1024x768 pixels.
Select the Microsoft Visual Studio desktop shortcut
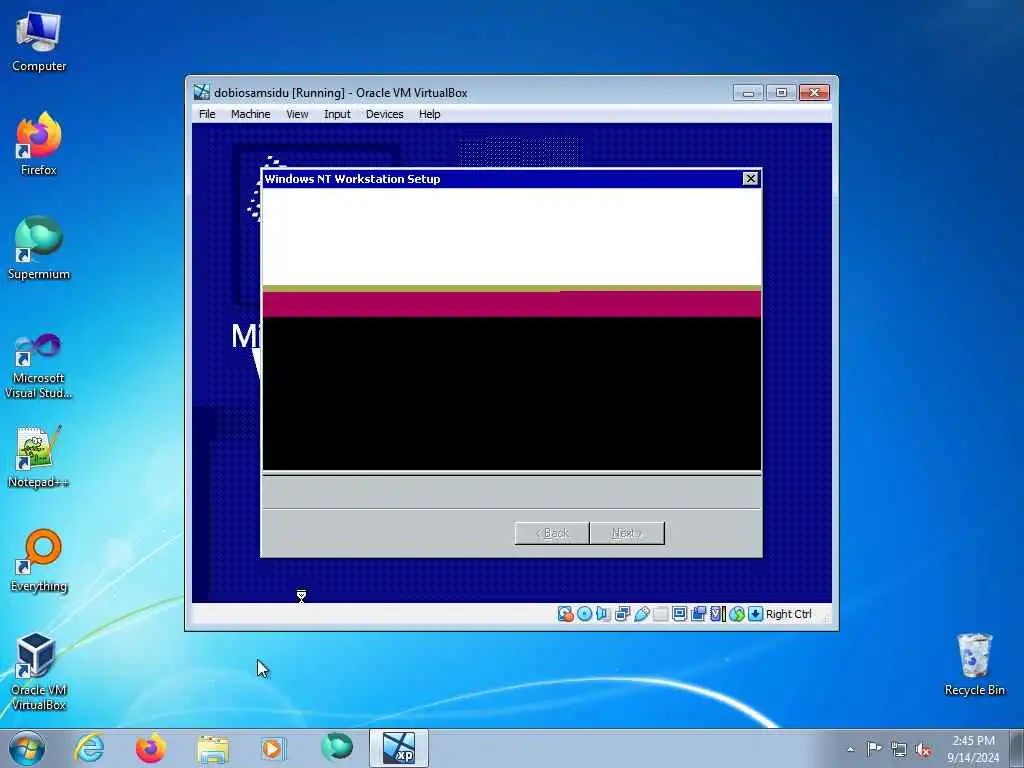tap(39, 366)
